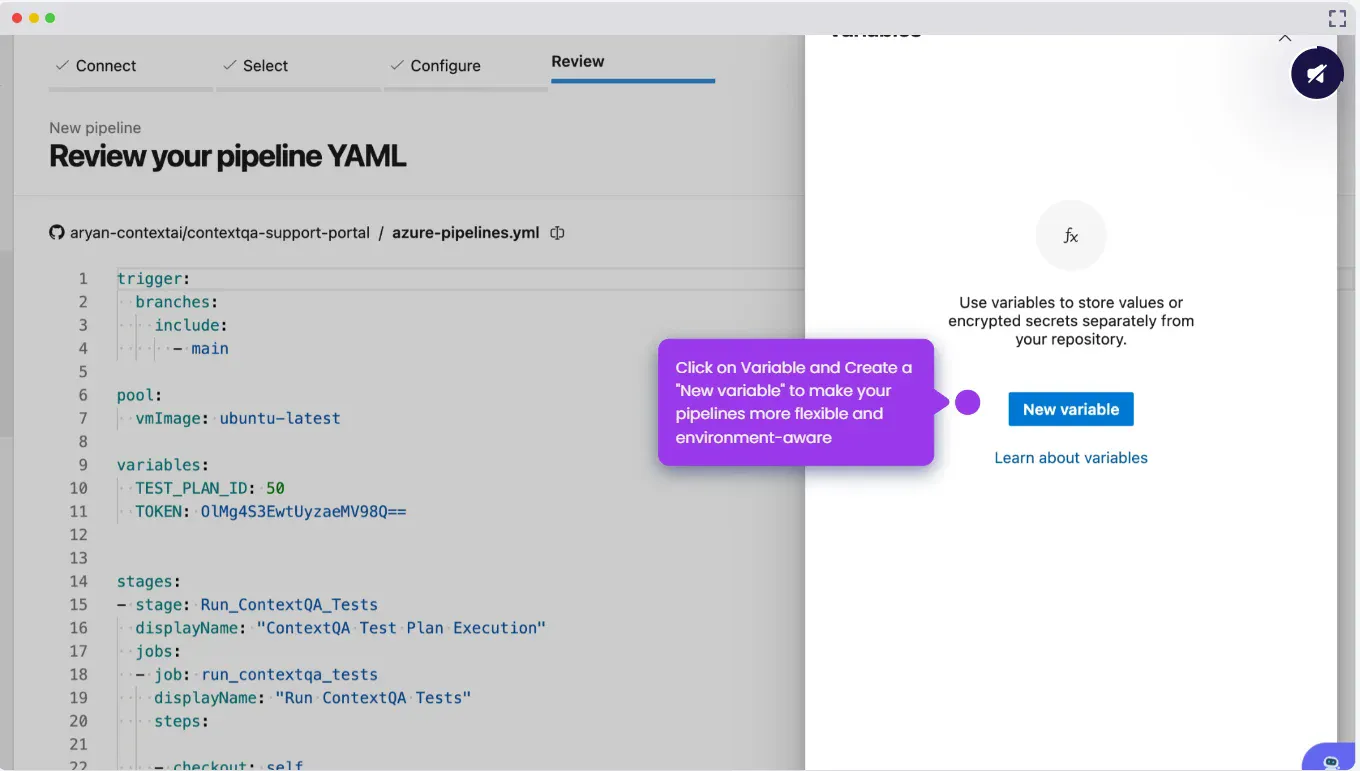Place cursor on the TOKEN variable line
Viewport: 1360px width, 771px height.
point(270,512)
